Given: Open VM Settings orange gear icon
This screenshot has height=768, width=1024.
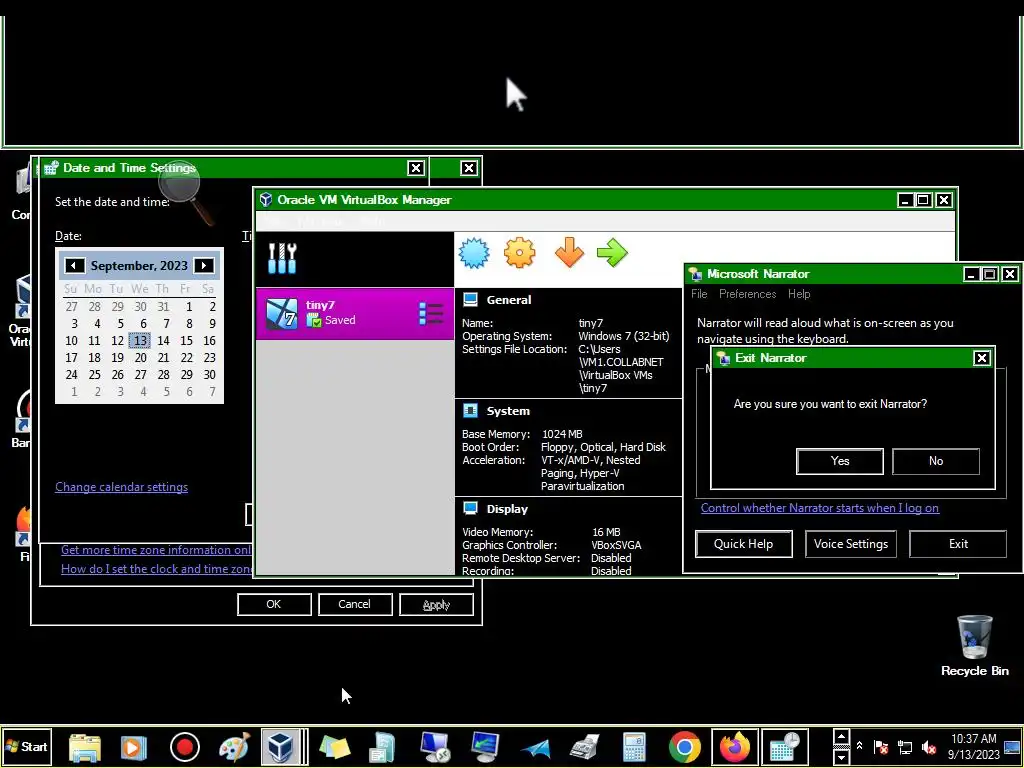Looking at the screenshot, I should pyautogui.click(x=520, y=253).
